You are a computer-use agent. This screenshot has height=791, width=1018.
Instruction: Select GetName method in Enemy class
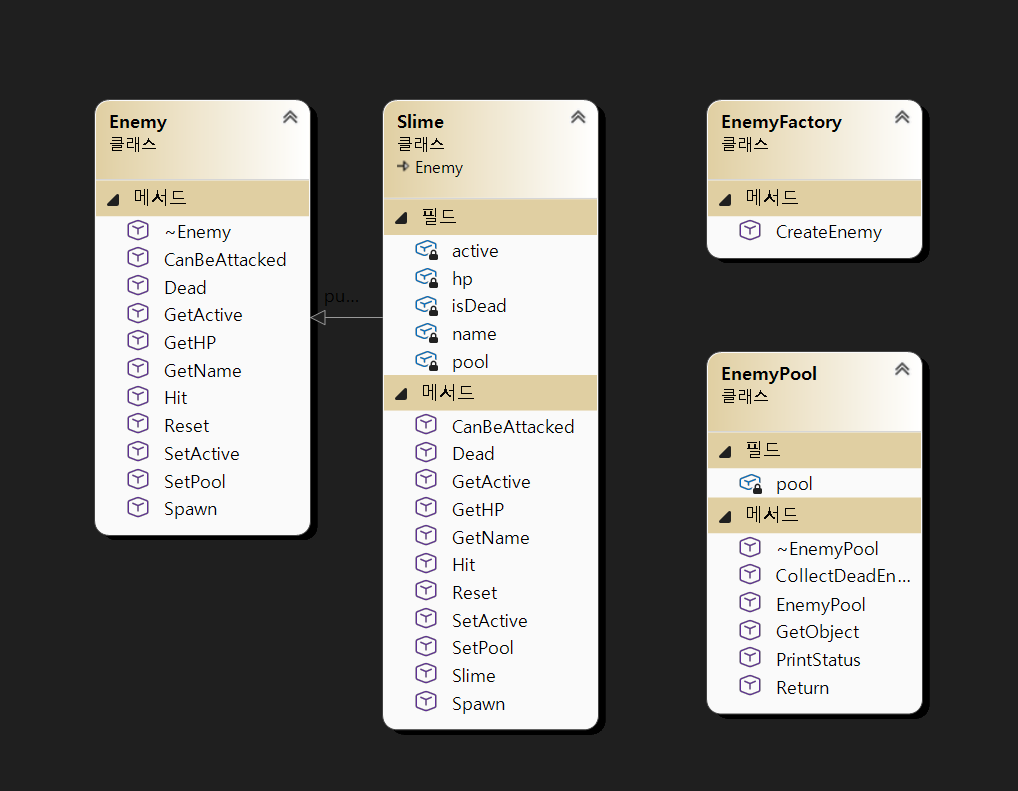203,371
